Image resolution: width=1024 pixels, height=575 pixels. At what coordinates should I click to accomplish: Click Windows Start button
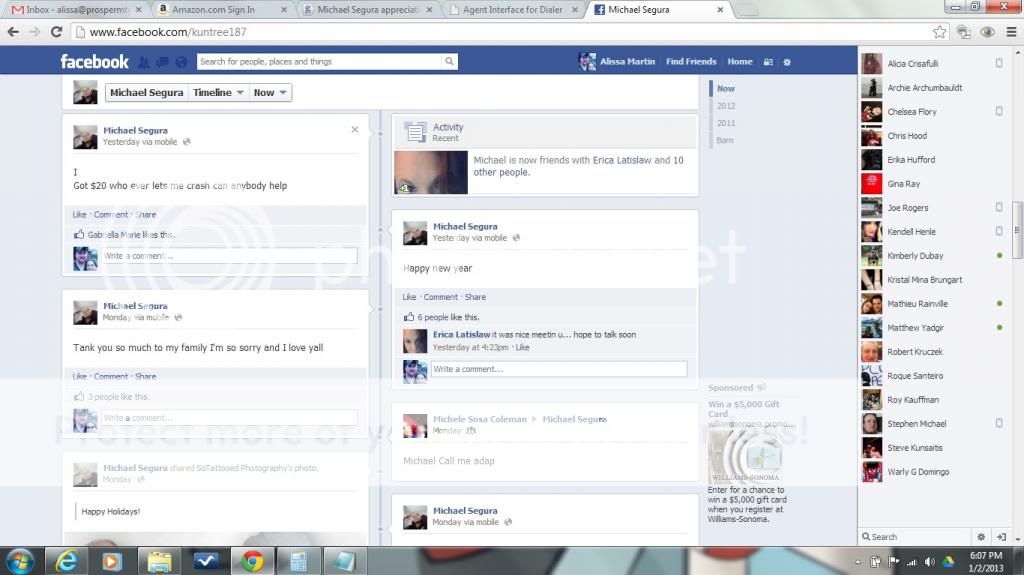(x=19, y=561)
